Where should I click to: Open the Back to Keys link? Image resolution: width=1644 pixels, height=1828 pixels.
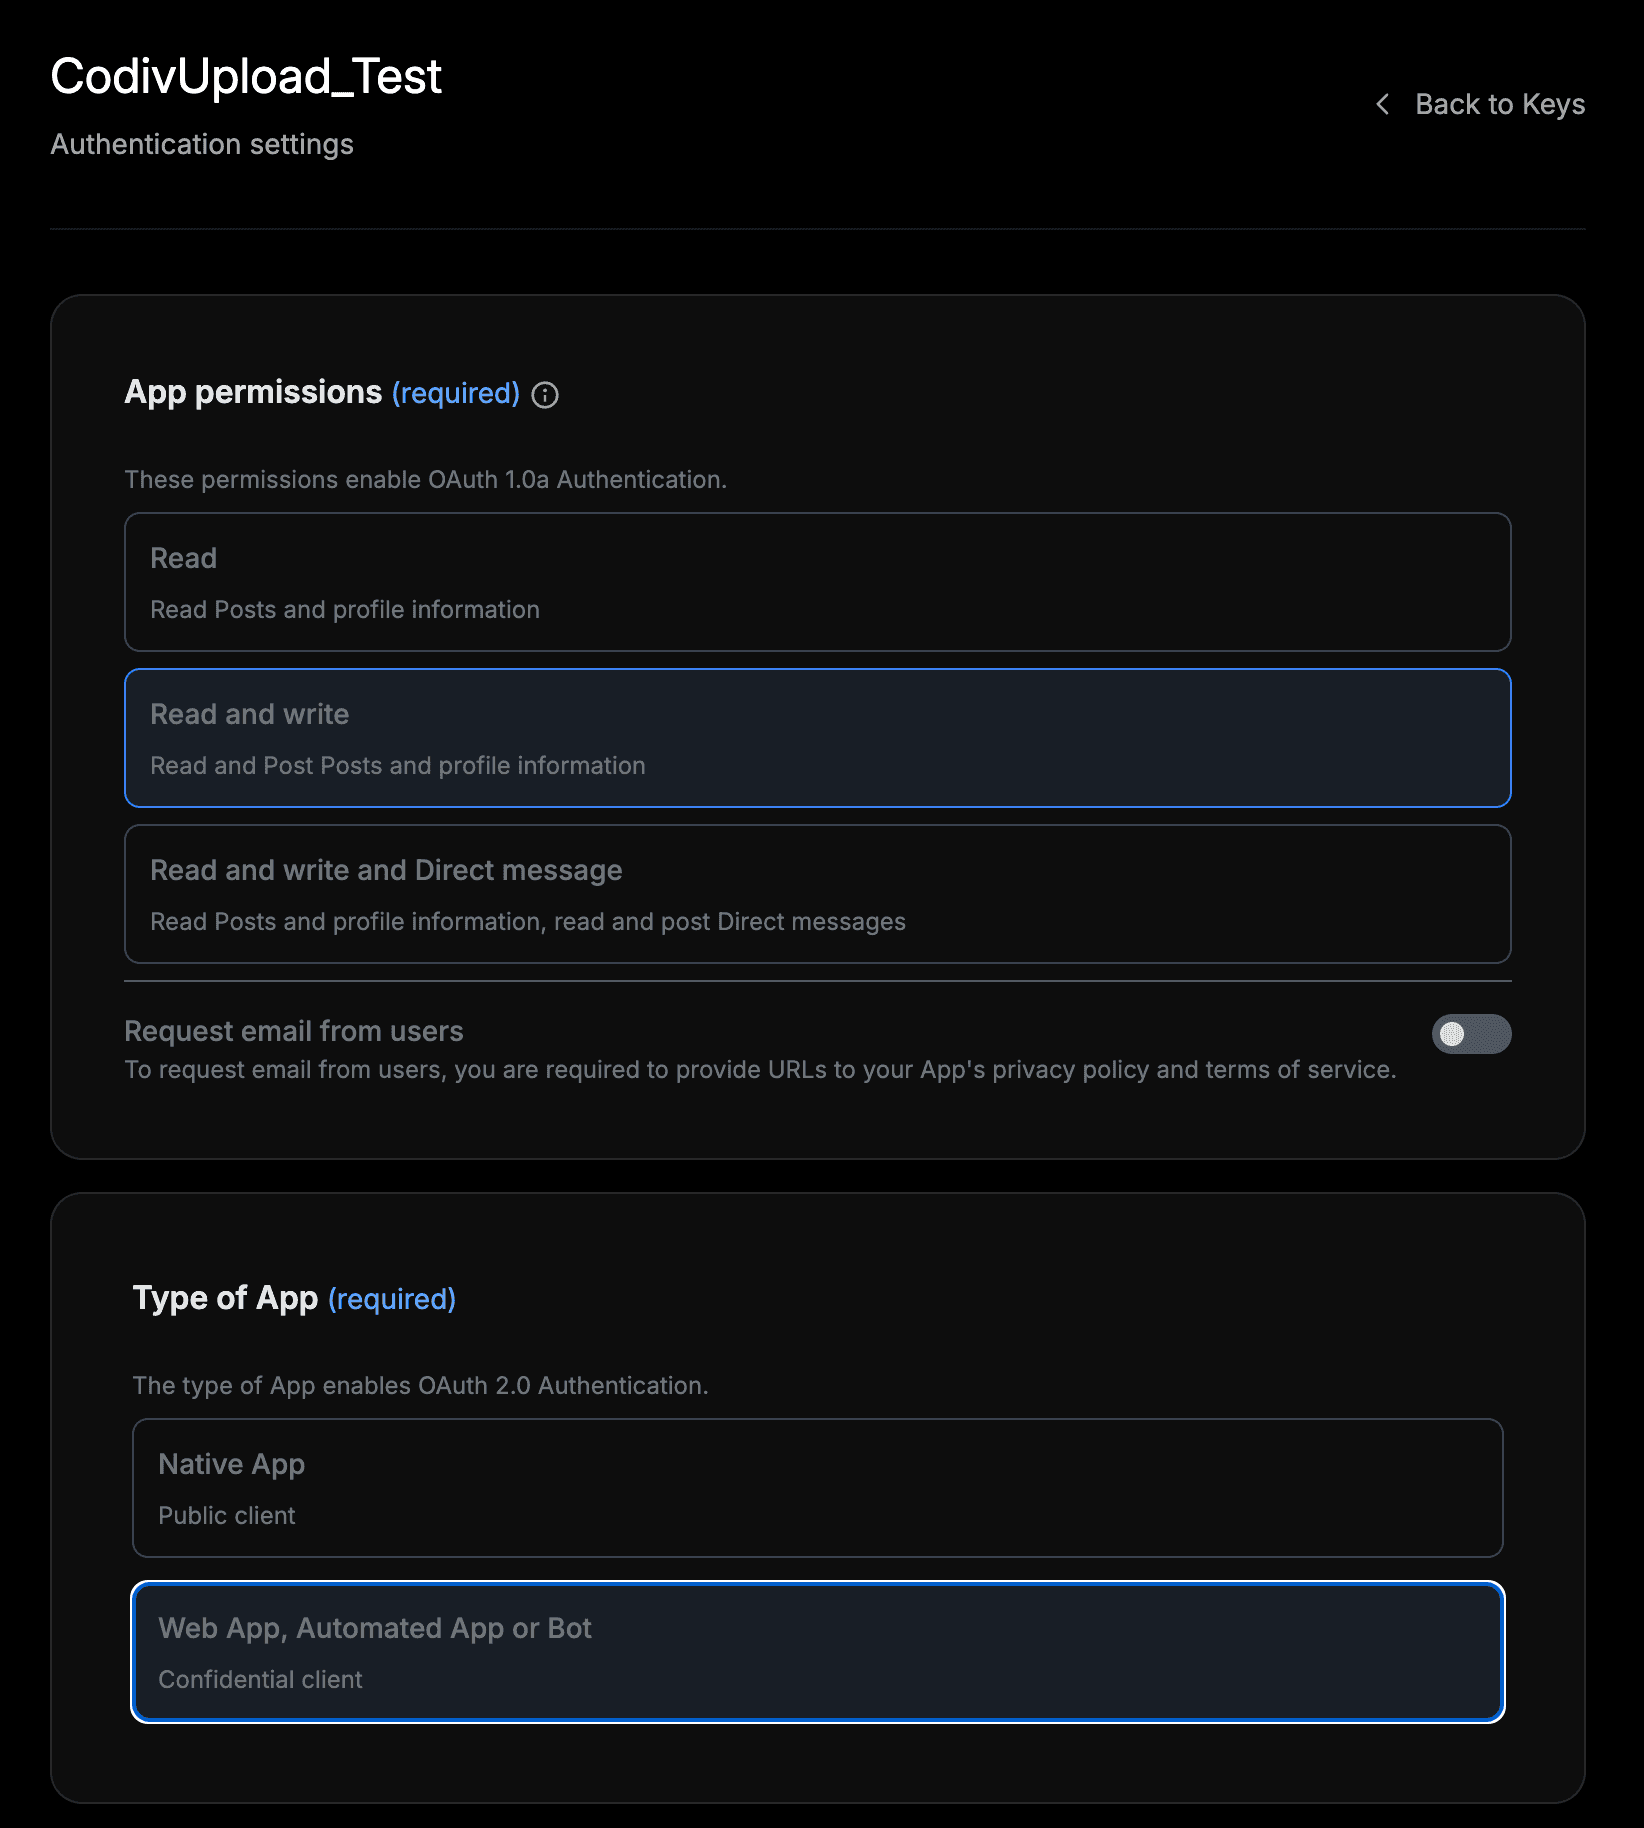tap(1499, 104)
